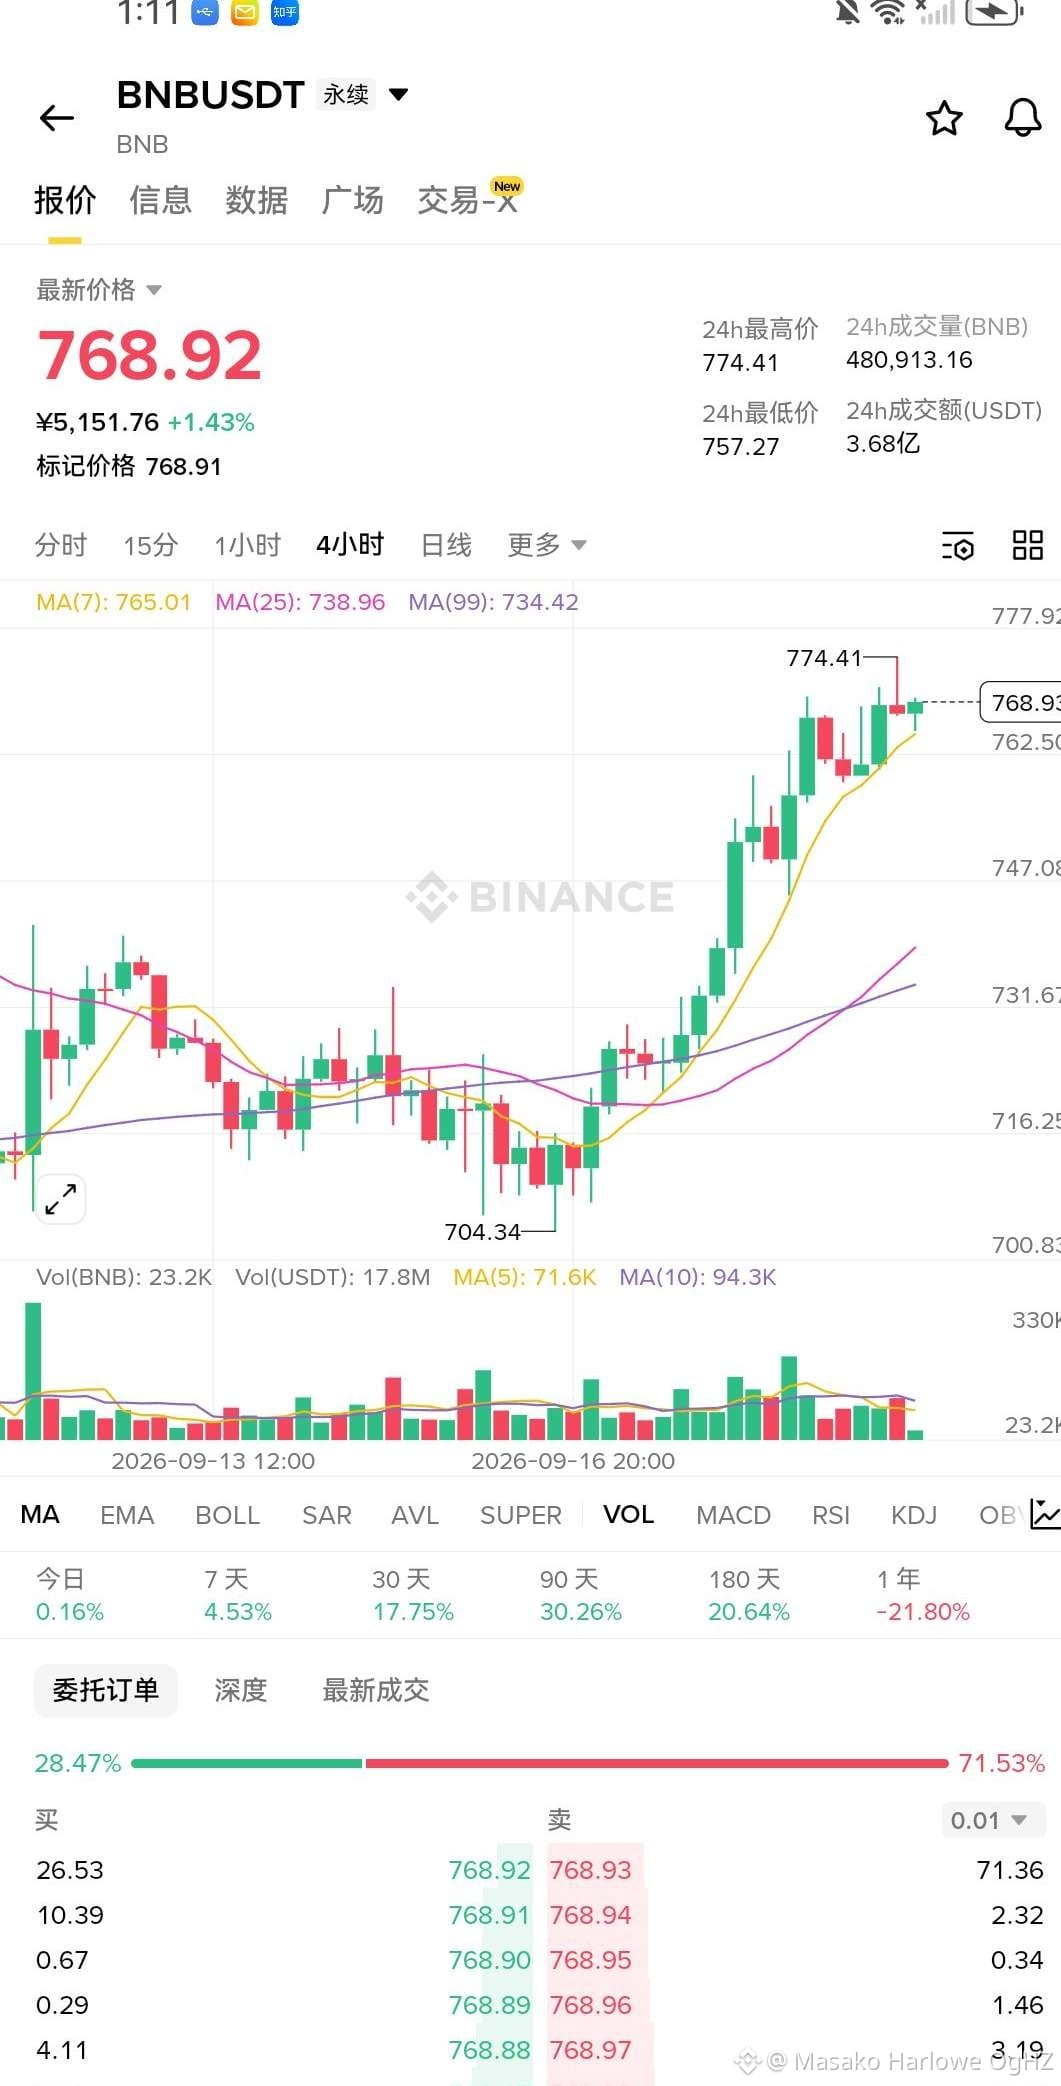Switch to the 数据 tab
Image resolution: width=1061 pixels, height=2086 pixels.
click(257, 200)
